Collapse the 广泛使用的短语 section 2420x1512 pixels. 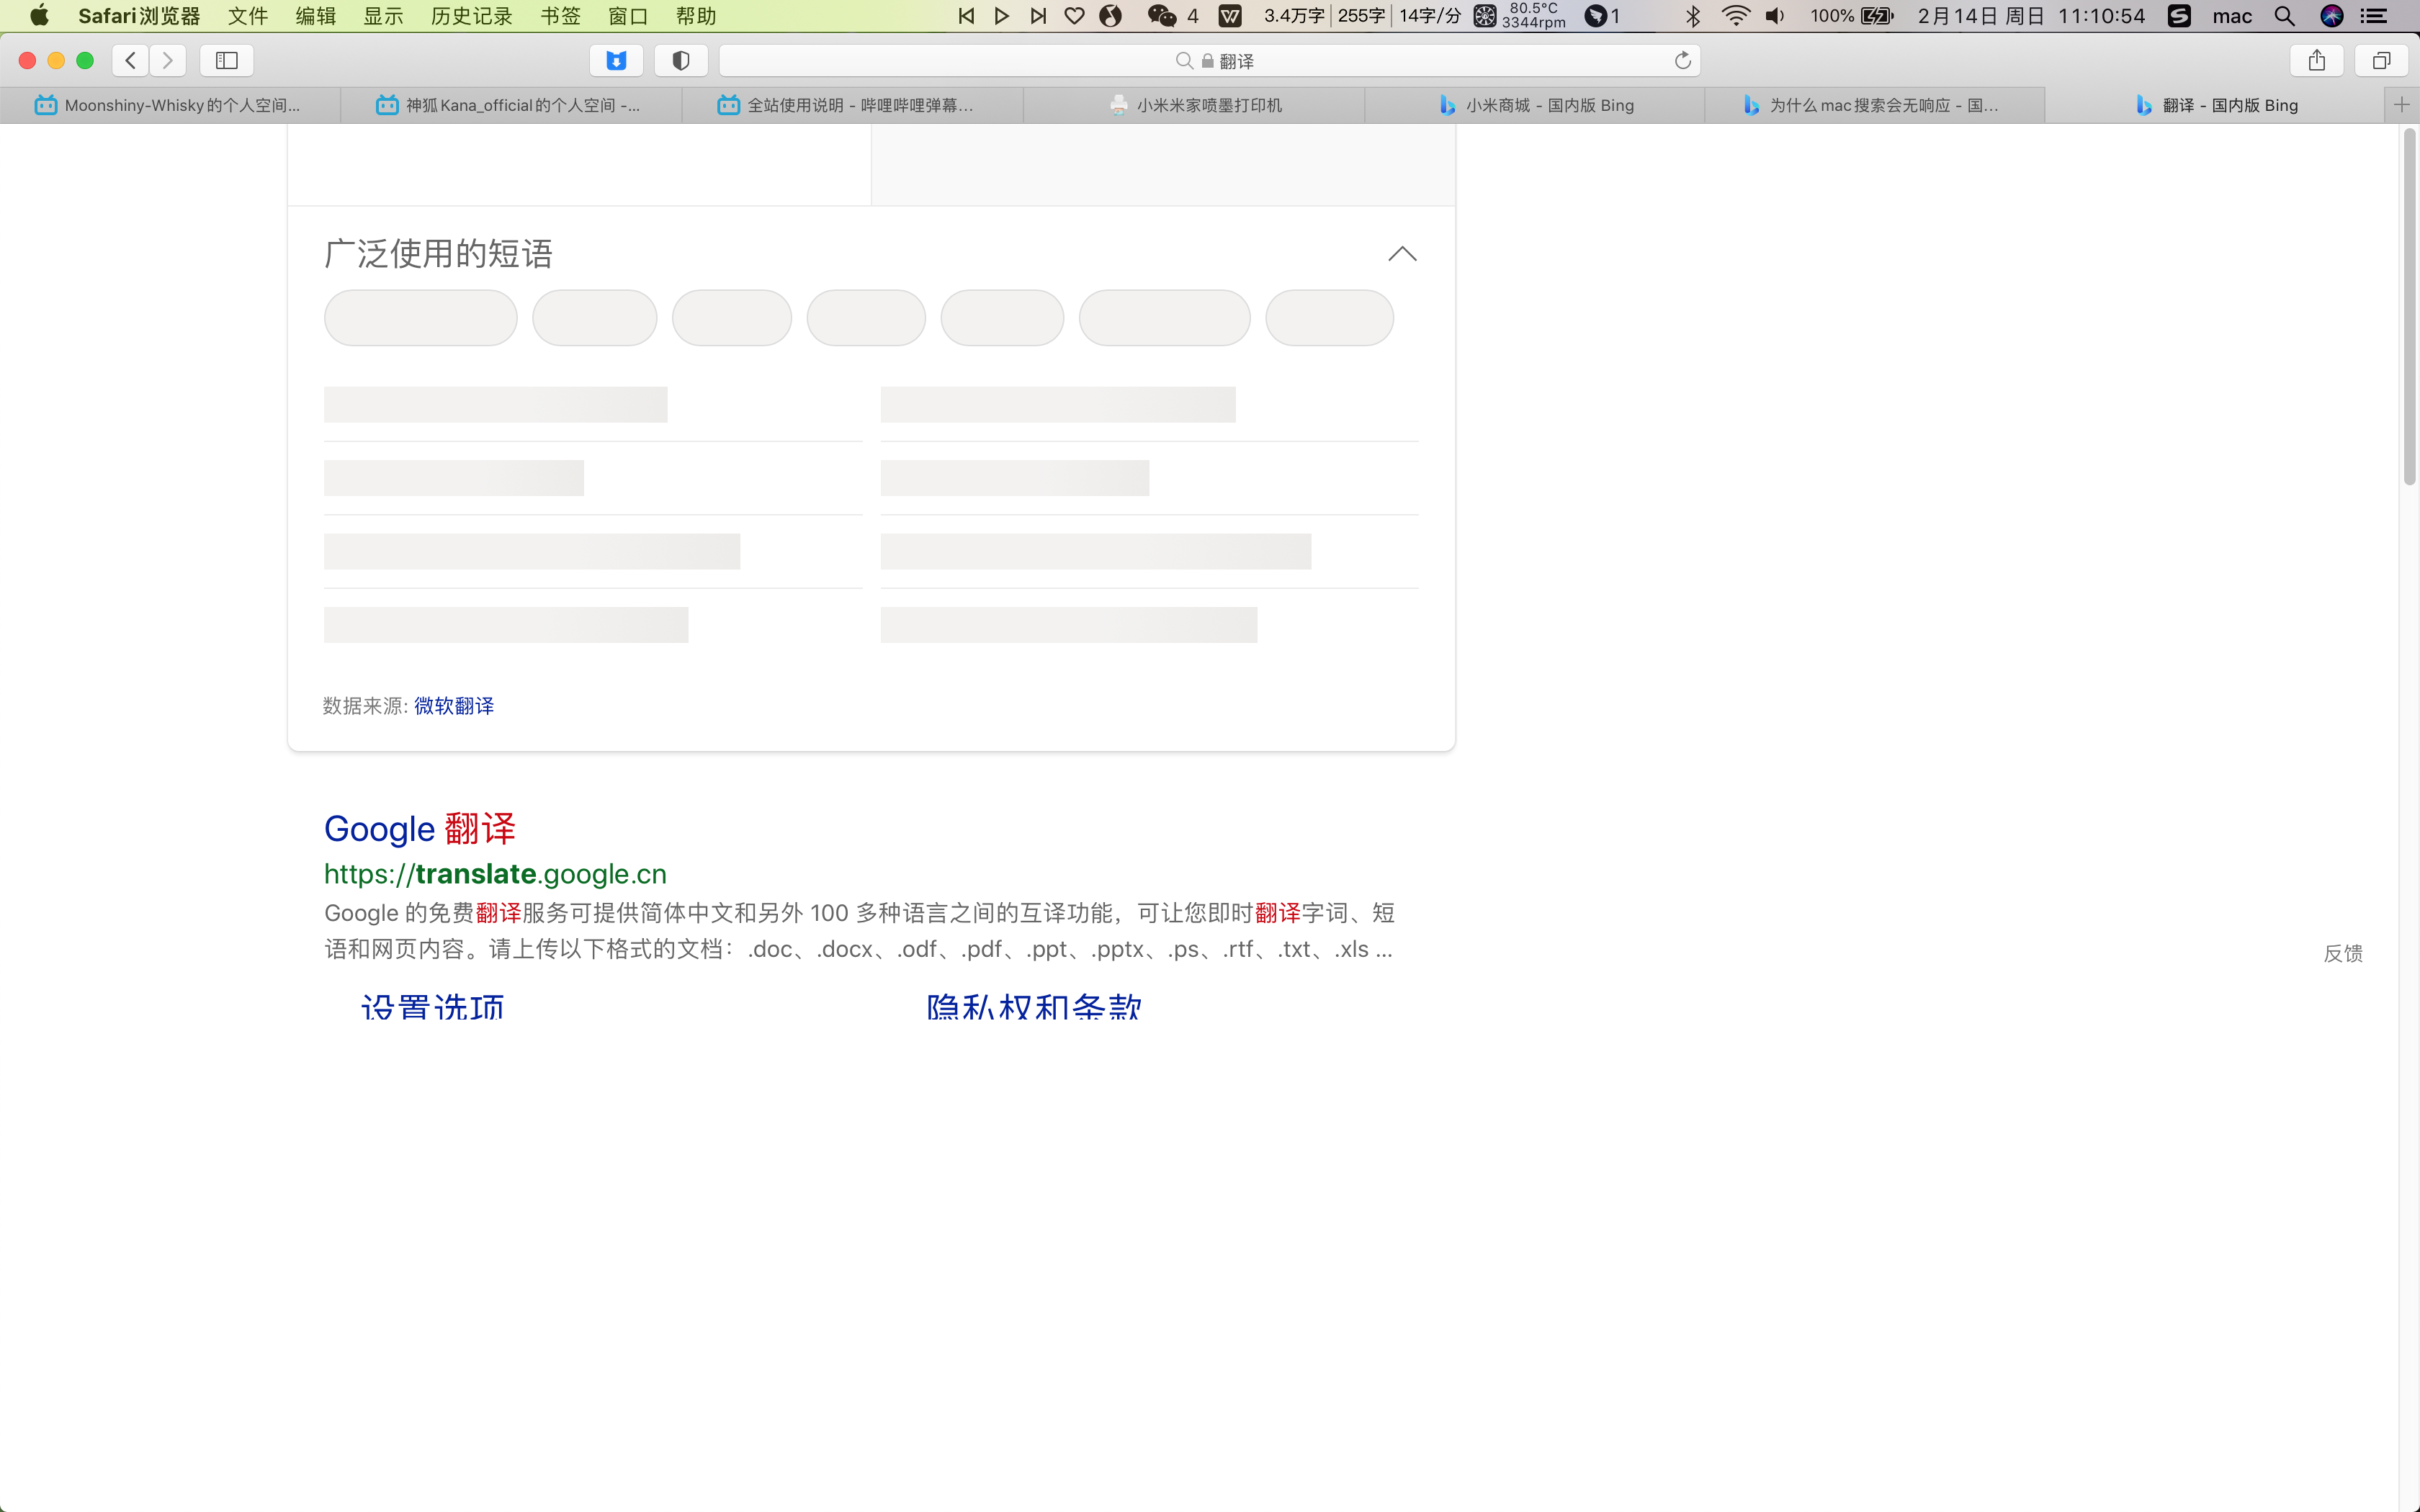coord(1402,254)
